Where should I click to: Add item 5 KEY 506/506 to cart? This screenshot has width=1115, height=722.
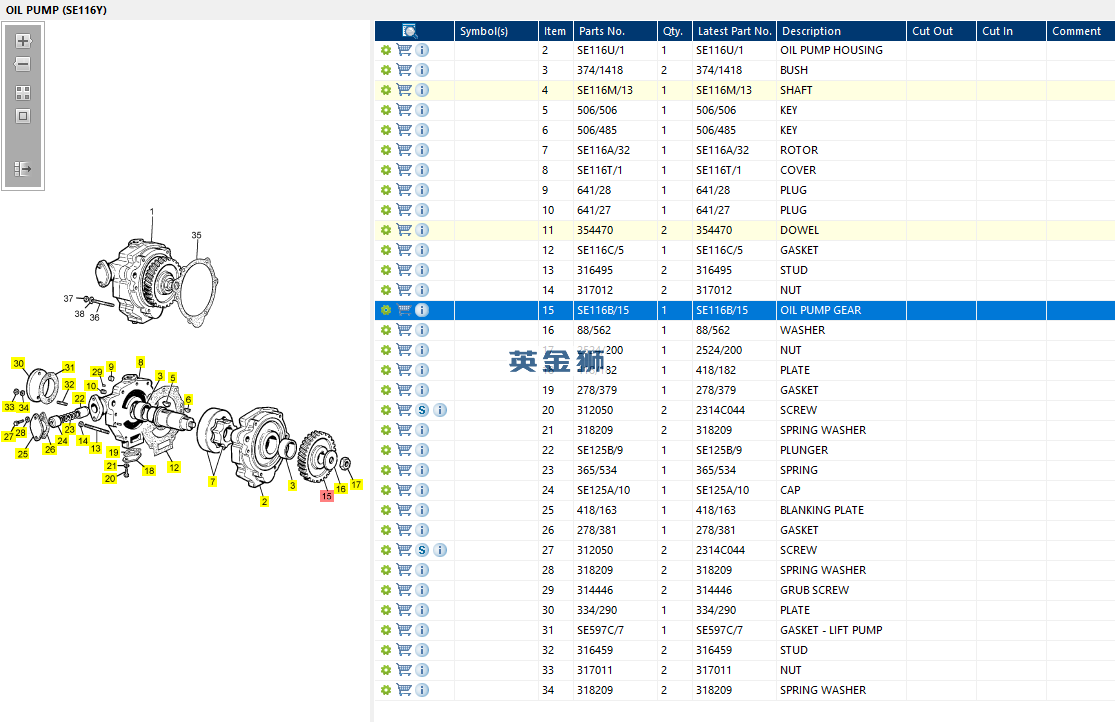(x=404, y=110)
